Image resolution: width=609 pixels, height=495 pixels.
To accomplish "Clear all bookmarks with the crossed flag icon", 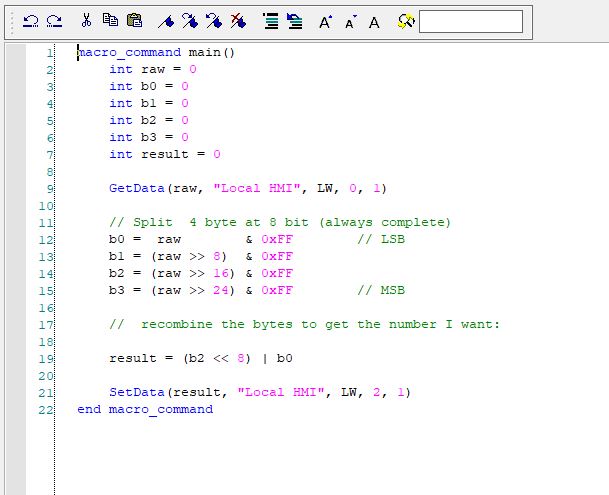I will tap(237, 21).
